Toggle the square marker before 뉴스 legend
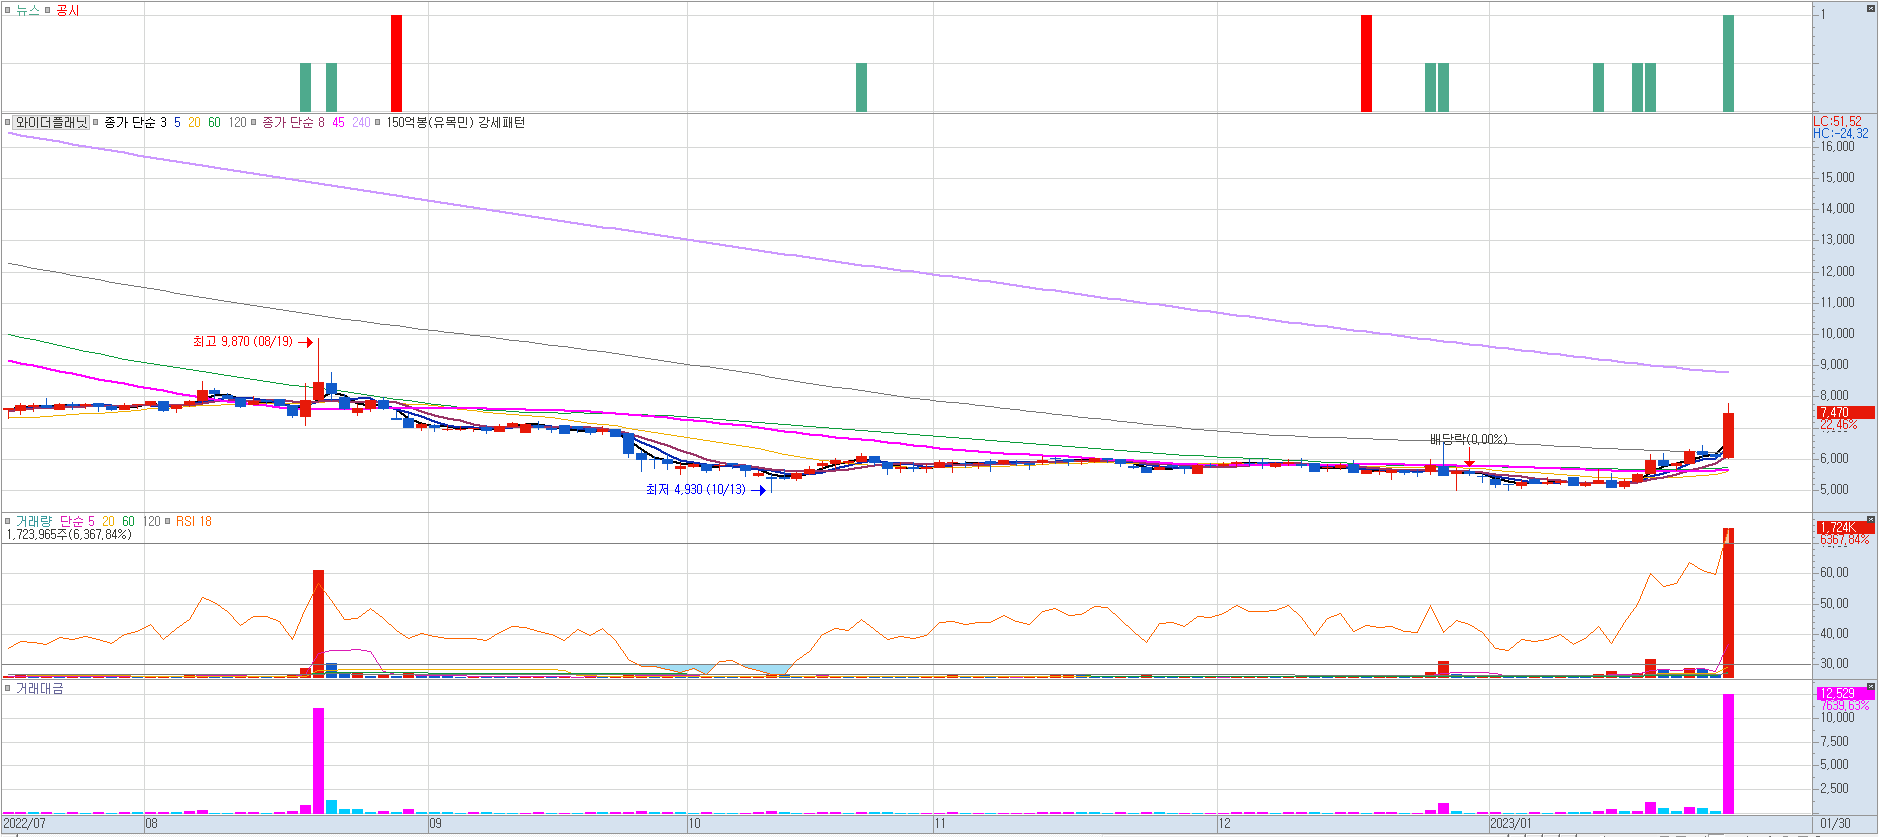The width and height of the screenshot is (1879, 837). click(x=8, y=10)
